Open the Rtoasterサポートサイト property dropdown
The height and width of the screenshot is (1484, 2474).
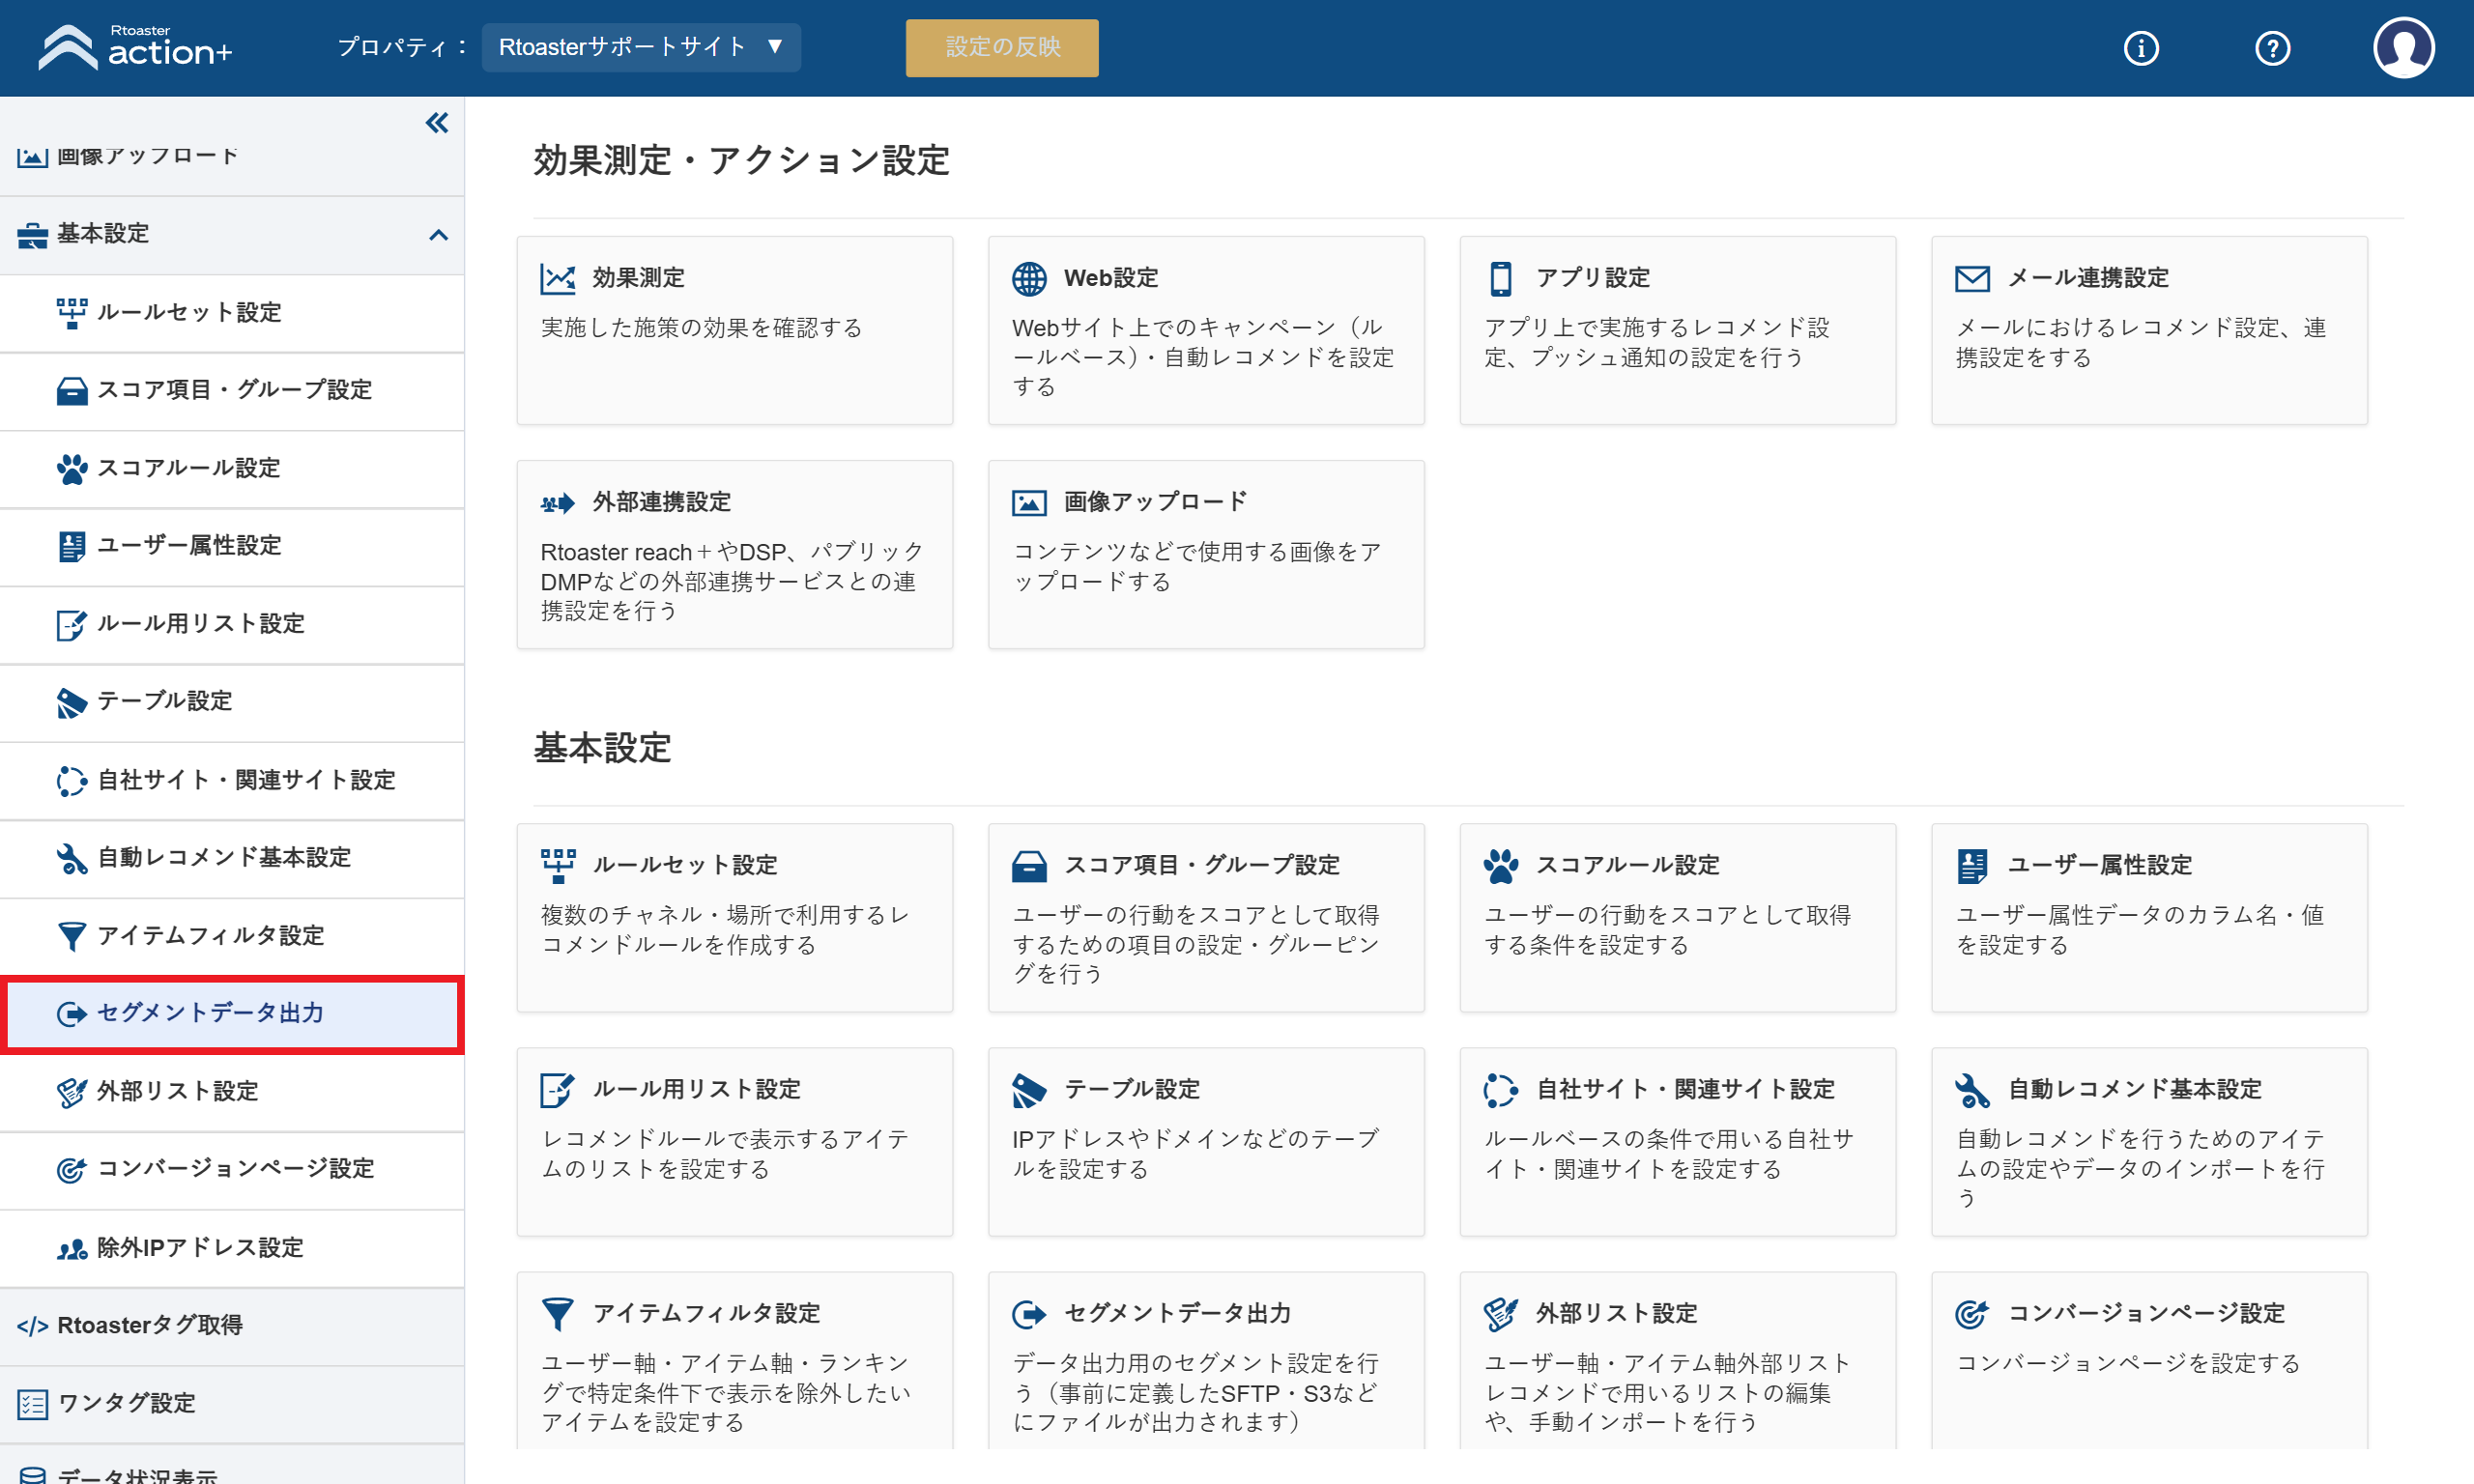click(x=641, y=47)
